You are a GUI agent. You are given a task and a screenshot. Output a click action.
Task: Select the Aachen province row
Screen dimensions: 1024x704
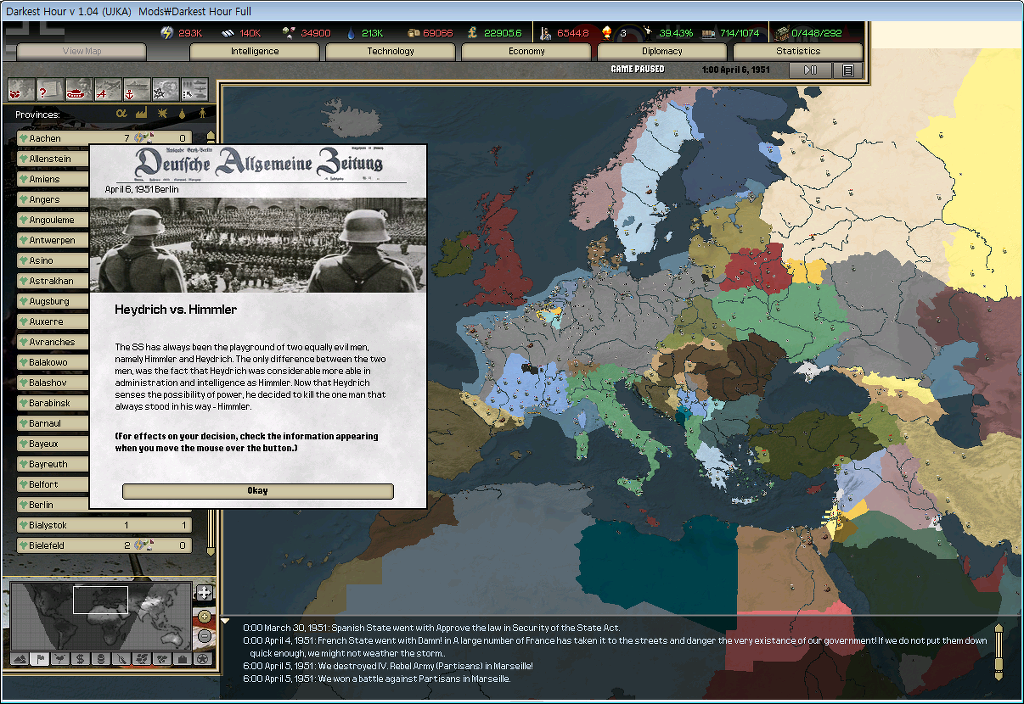point(104,138)
